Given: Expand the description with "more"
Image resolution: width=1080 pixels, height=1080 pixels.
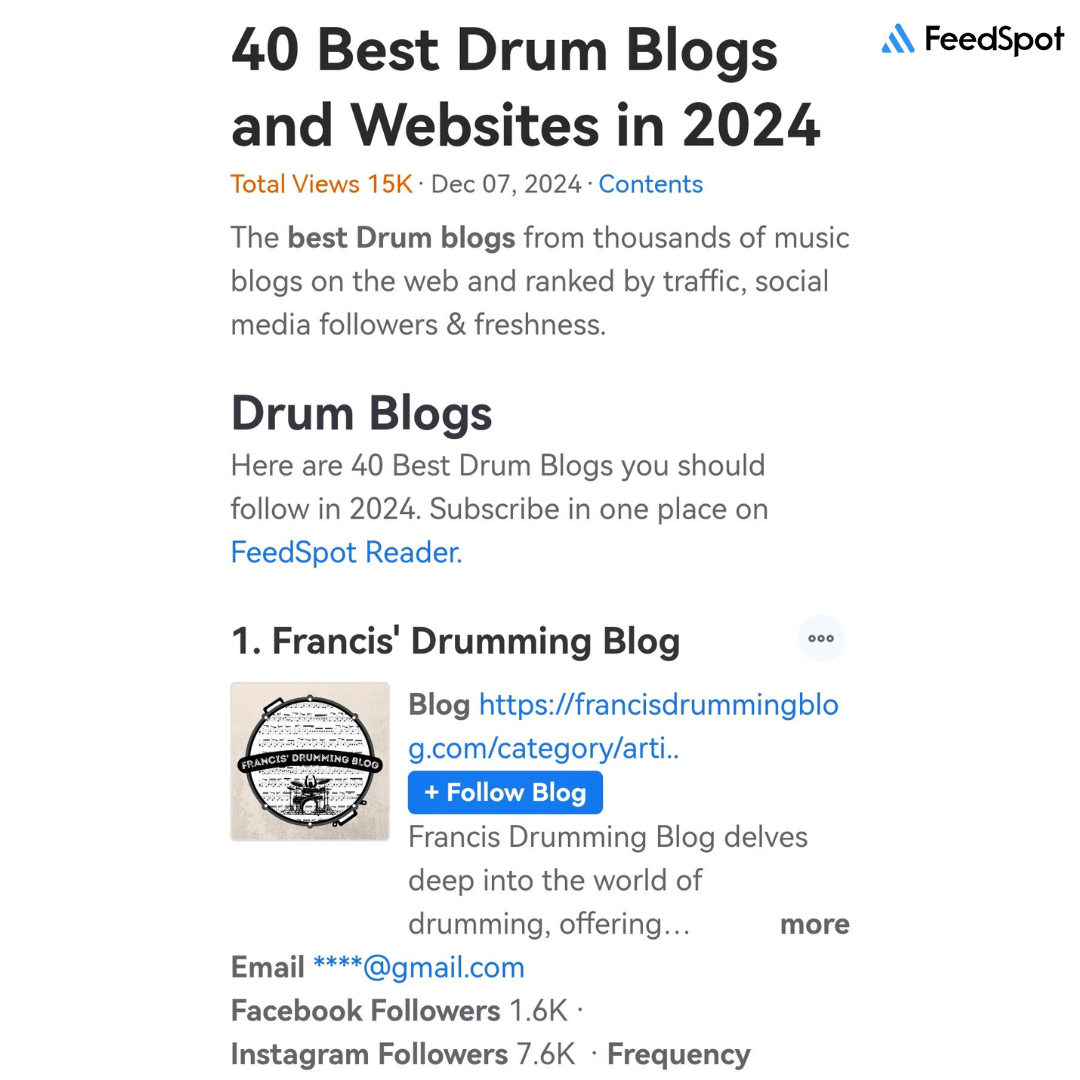Looking at the screenshot, I should [x=814, y=924].
